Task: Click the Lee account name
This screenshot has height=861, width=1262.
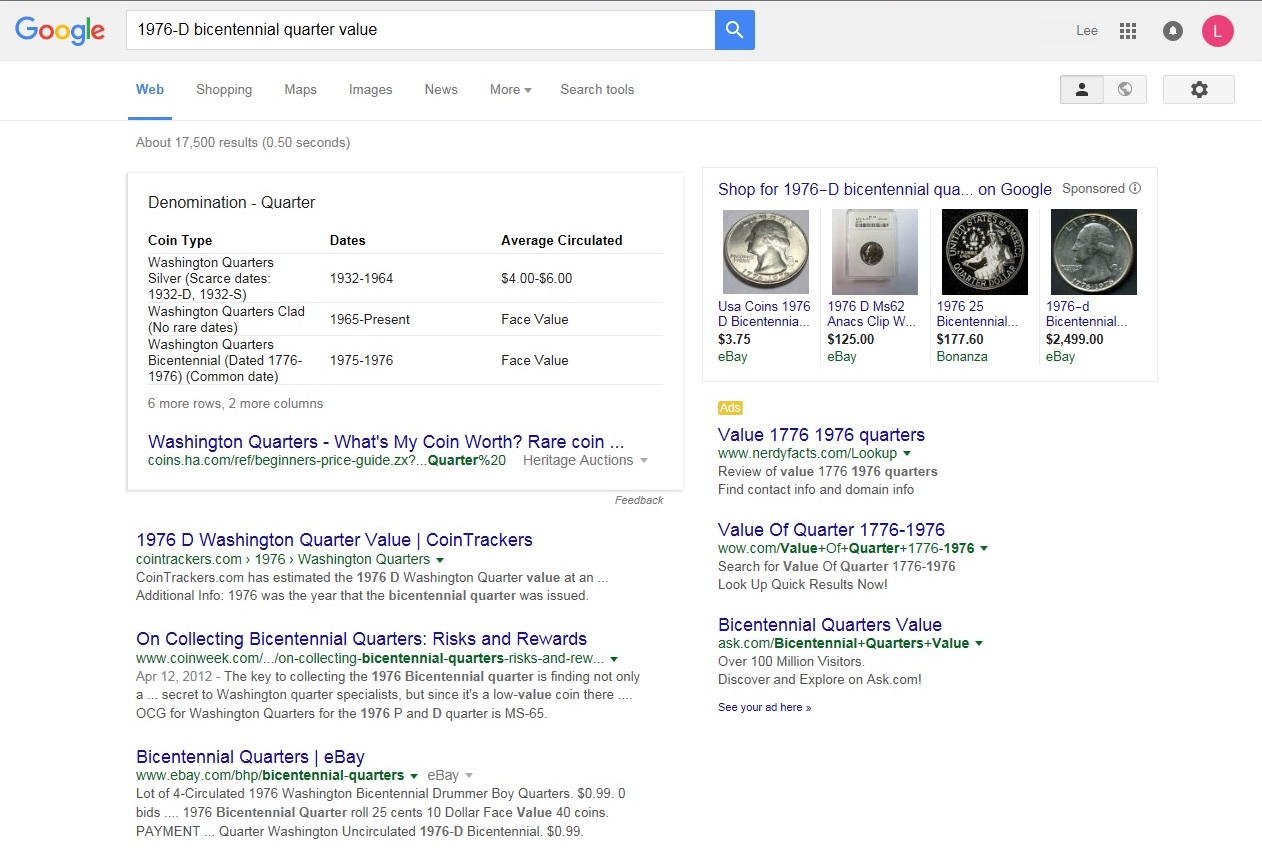Action: (x=1087, y=31)
